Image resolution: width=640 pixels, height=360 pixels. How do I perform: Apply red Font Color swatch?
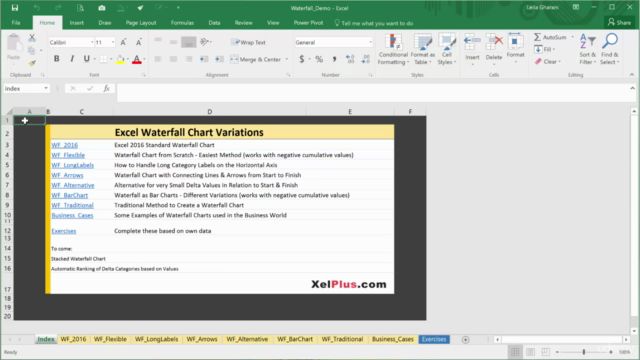click(137, 60)
